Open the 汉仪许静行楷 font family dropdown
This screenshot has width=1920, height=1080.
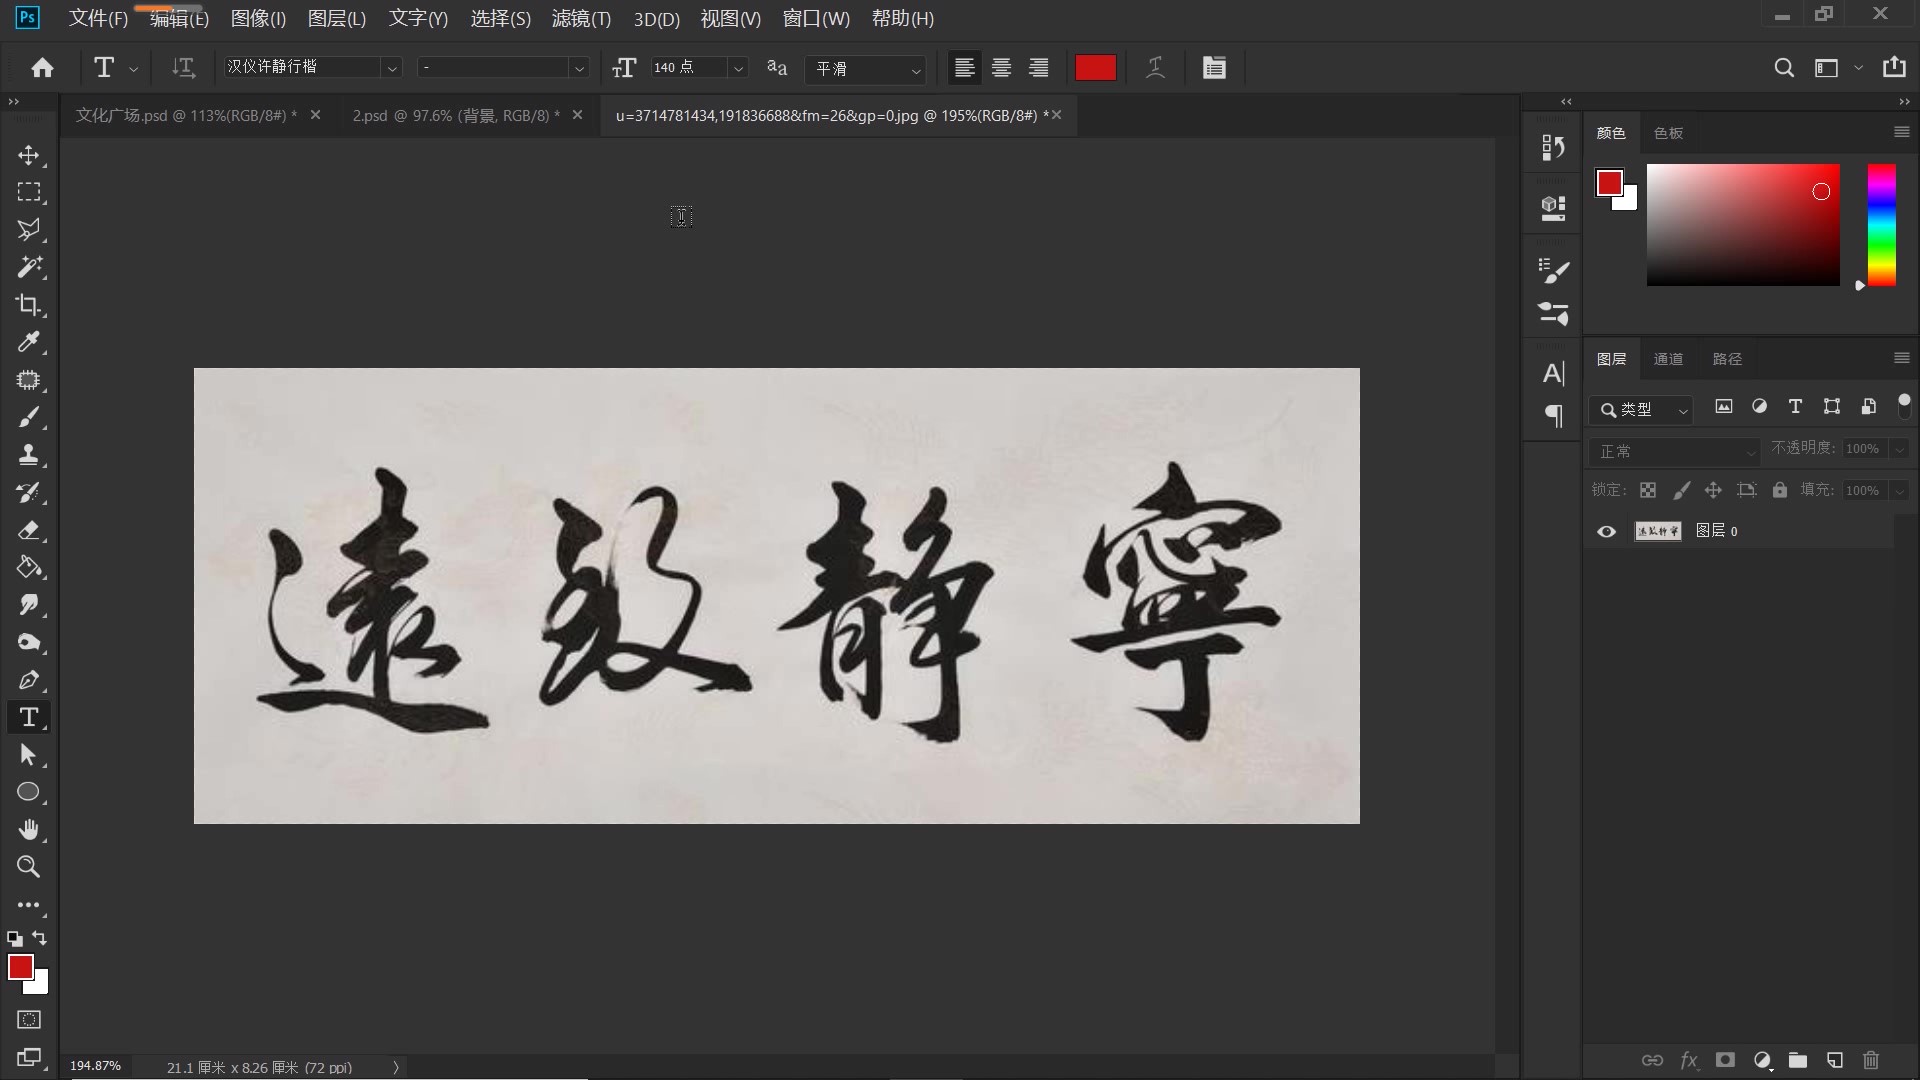point(393,66)
